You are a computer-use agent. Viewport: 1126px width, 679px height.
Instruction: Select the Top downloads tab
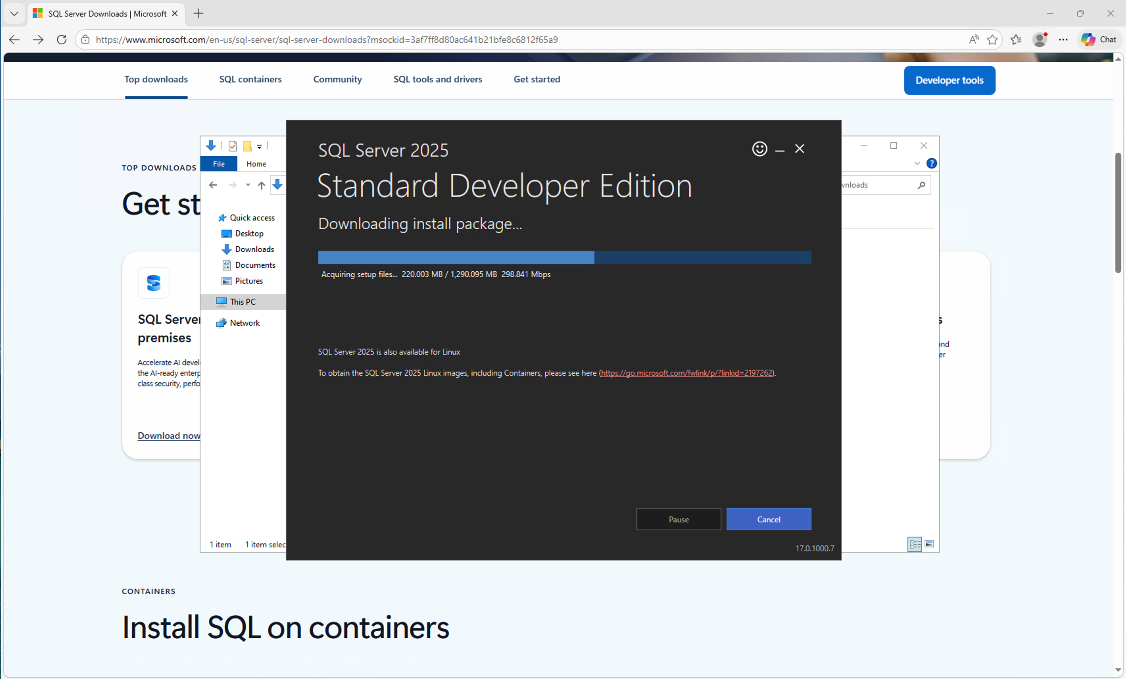coord(156,80)
